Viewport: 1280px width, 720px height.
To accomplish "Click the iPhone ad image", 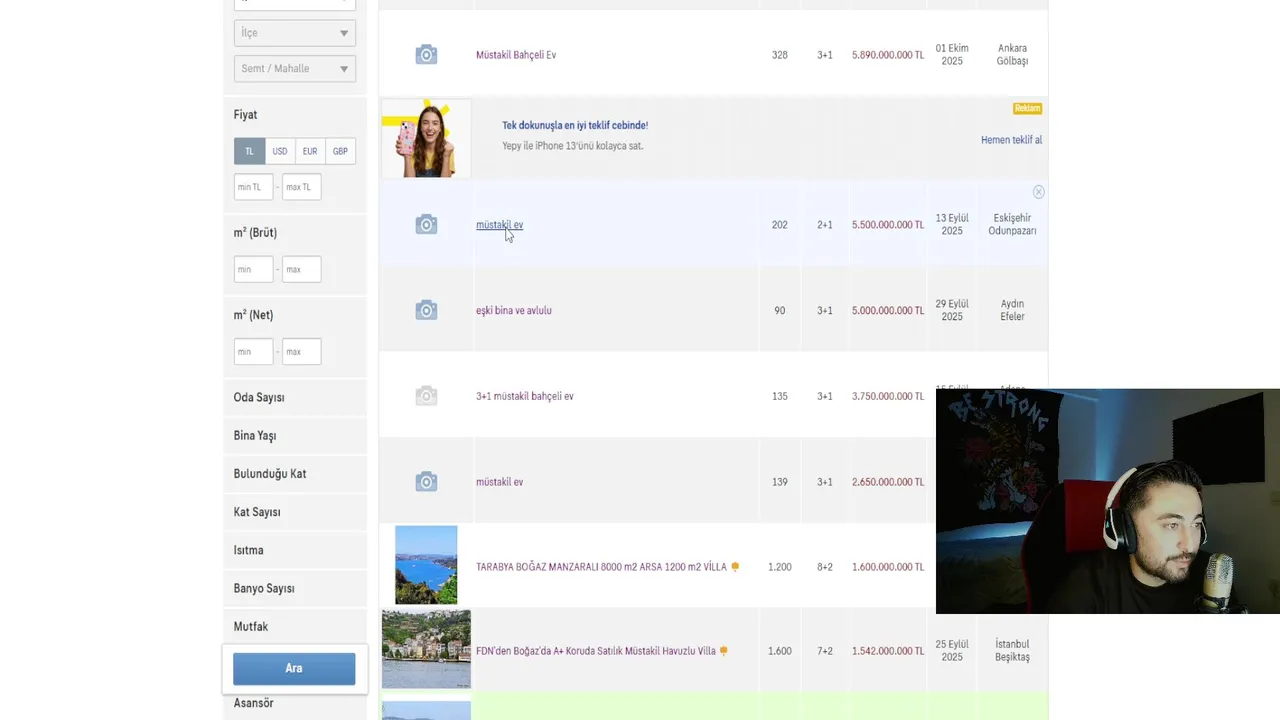I will click(x=426, y=139).
